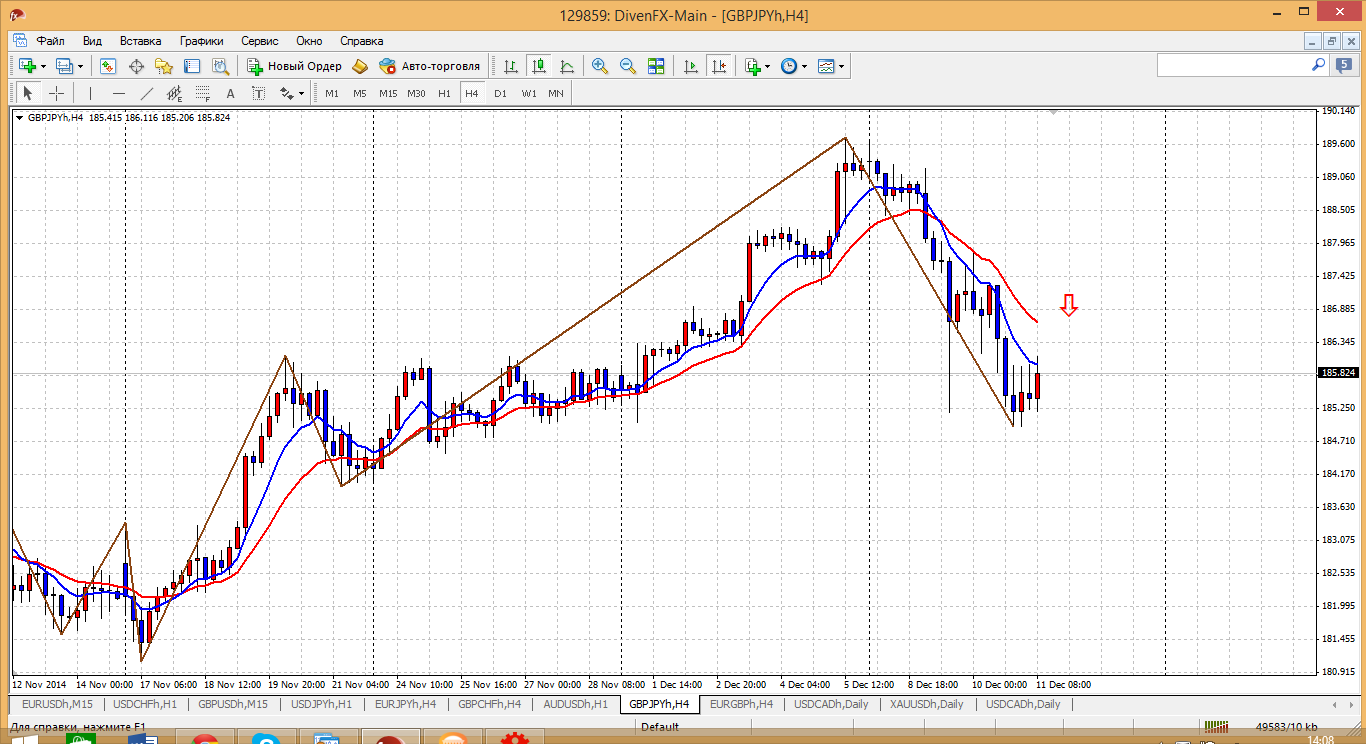This screenshot has width=1369, height=744.
Task: Draw a trendline with the Trendline tool
Action: pos(147,93)
